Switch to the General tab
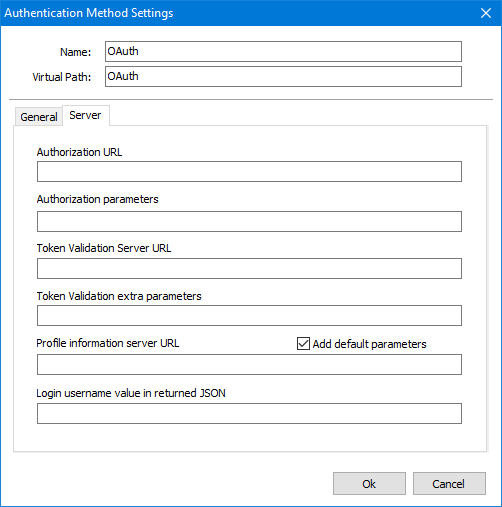 pyautogui.click(x=39, y=117)
